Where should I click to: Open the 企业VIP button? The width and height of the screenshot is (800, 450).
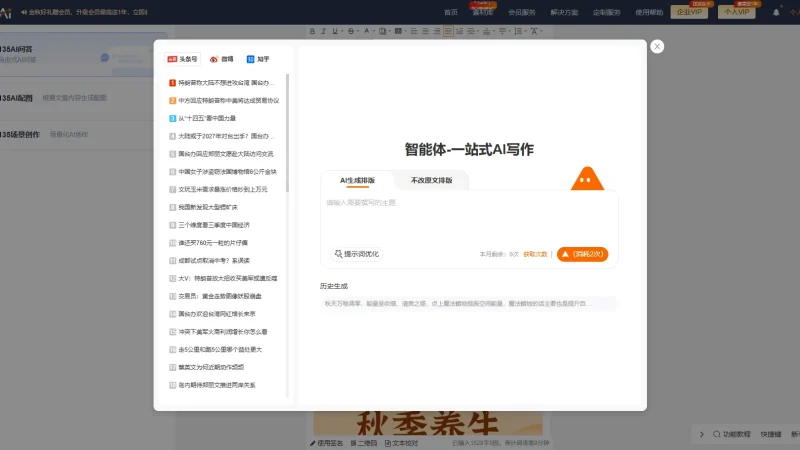coord(689,12)
